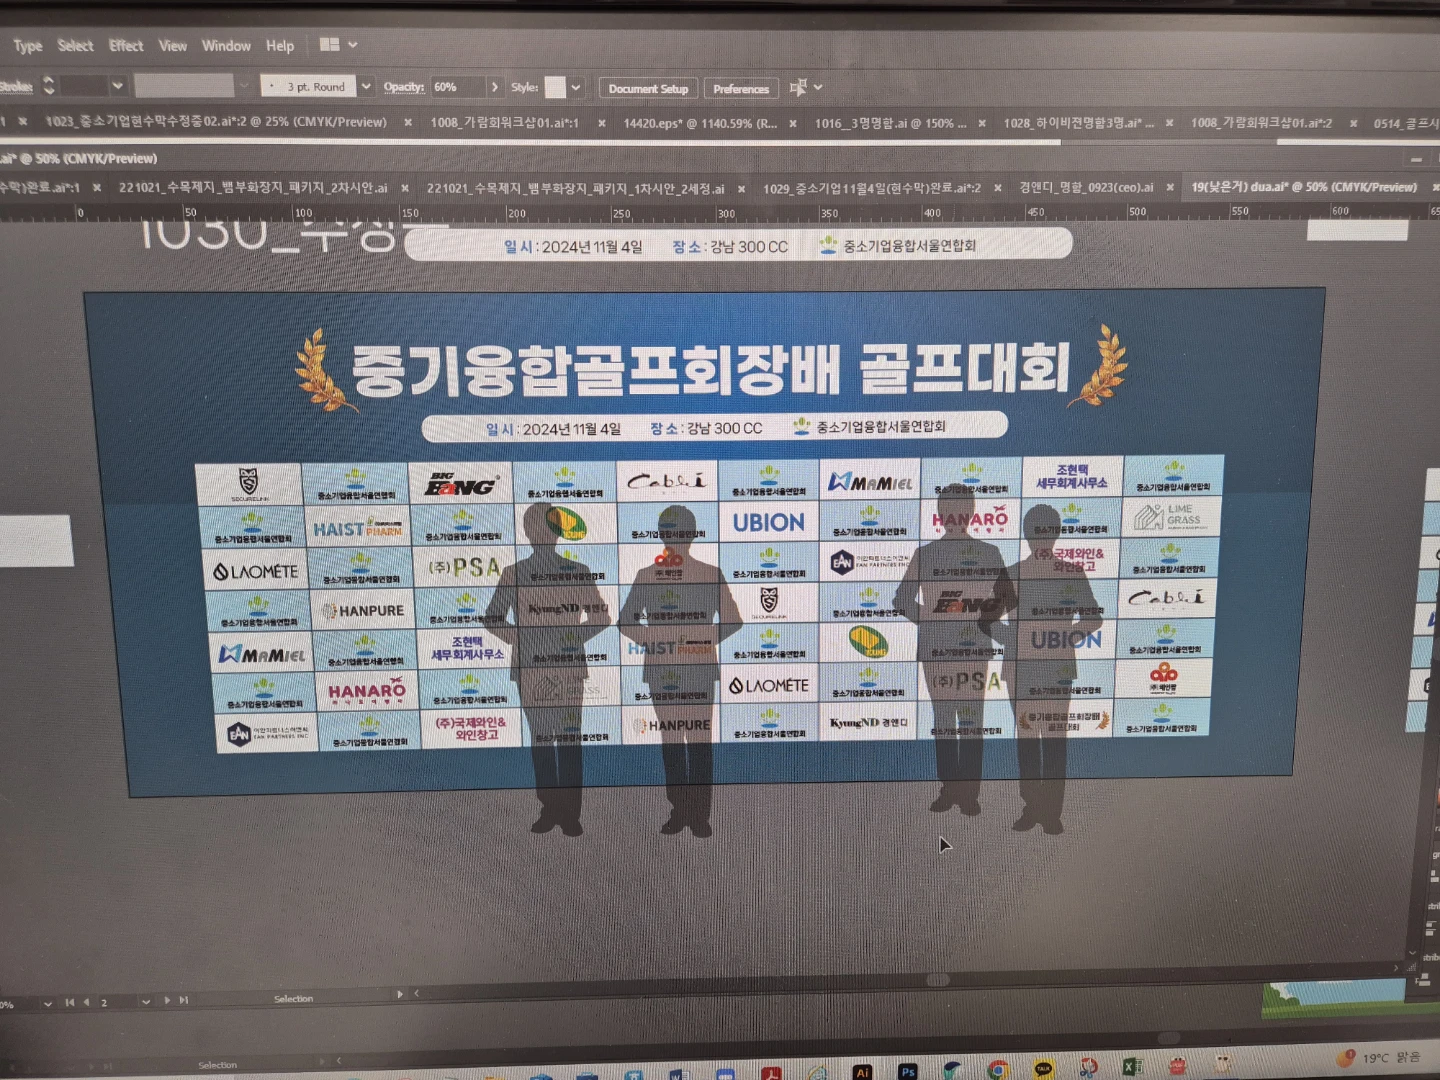
Task: Open Adobe Acrobat from the taskbar
Action: tap(771, 1073)
